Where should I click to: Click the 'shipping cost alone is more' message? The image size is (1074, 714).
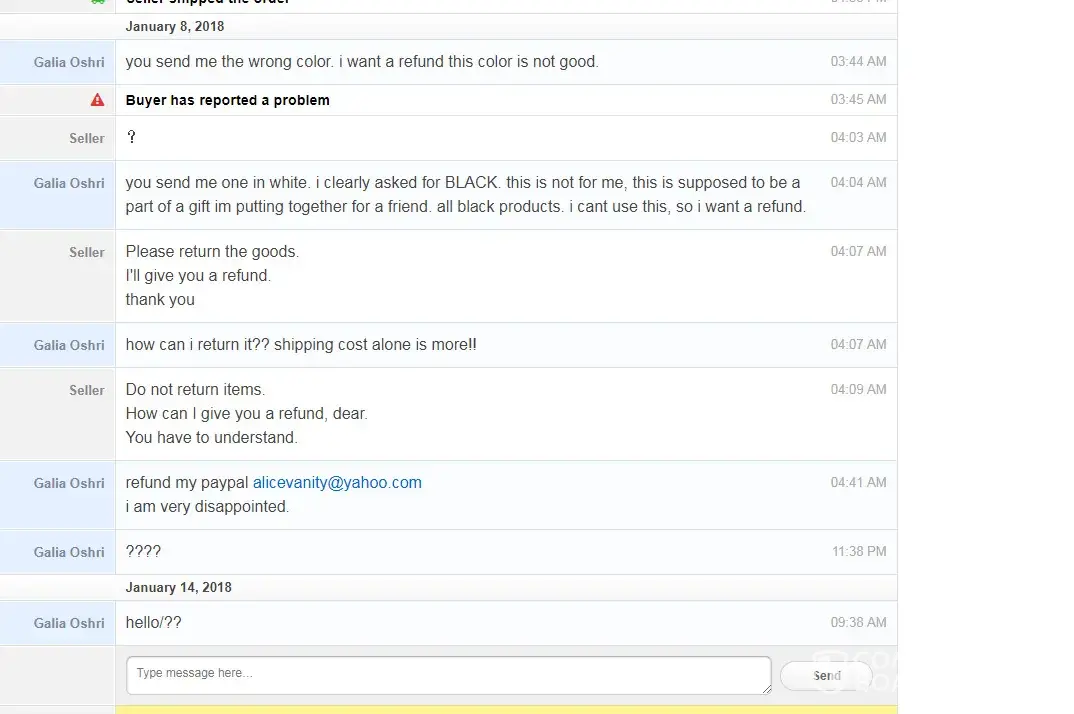click(301, 345)
